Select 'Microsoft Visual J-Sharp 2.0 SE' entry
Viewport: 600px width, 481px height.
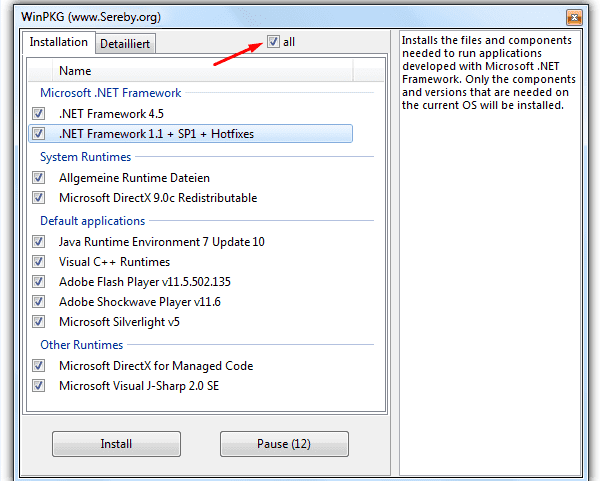coord(139,385)
